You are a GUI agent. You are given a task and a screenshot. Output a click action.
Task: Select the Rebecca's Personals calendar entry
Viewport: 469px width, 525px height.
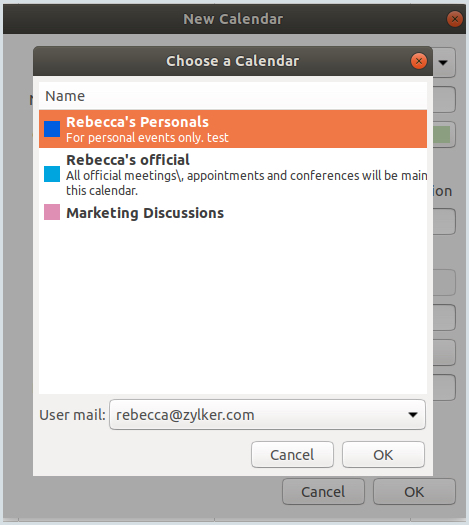233,129
